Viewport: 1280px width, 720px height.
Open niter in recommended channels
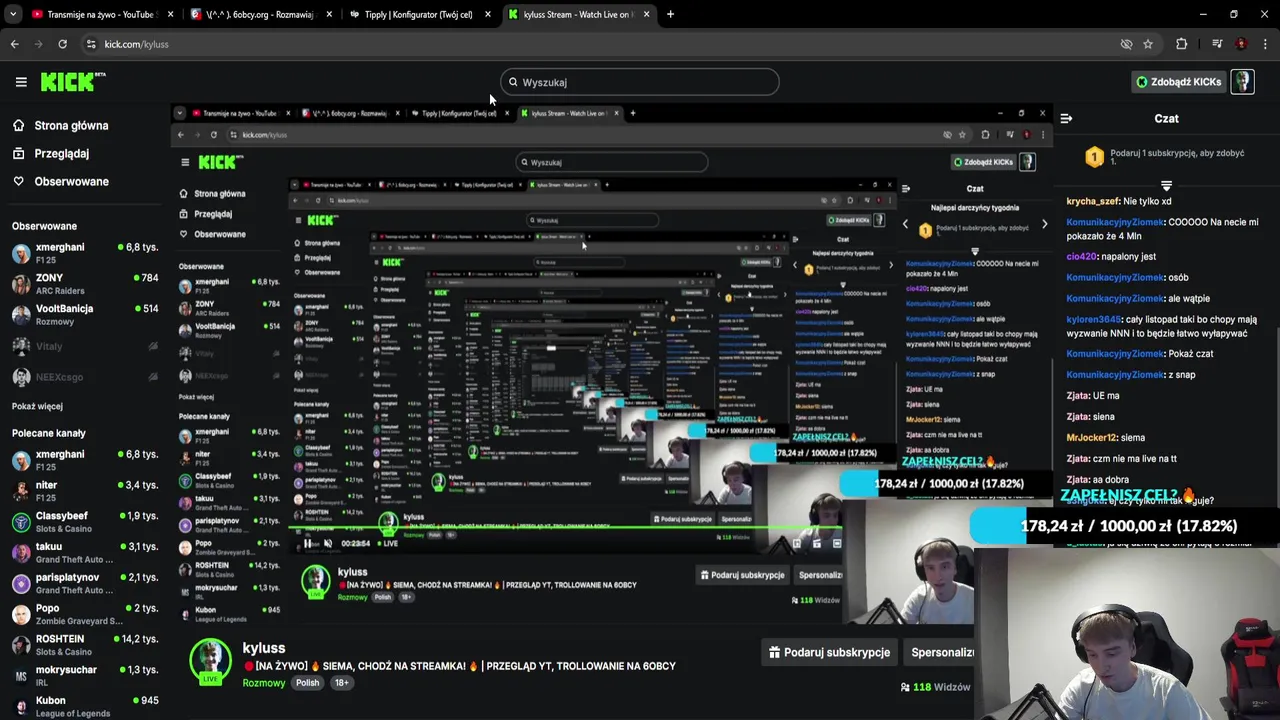pyautogui.click(x=85, y=491)
